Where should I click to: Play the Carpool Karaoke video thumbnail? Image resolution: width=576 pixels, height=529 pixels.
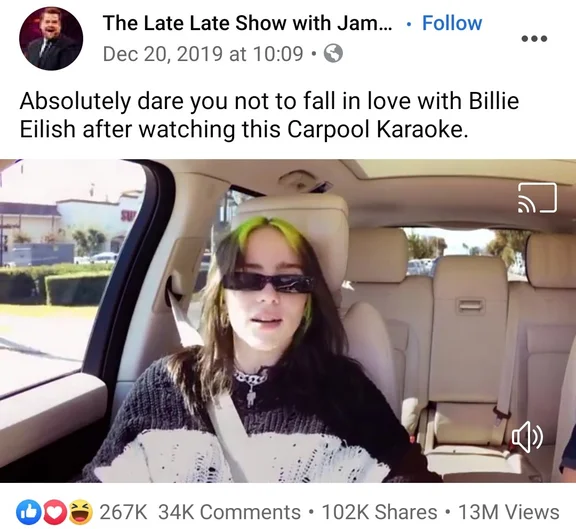point(288,321)
